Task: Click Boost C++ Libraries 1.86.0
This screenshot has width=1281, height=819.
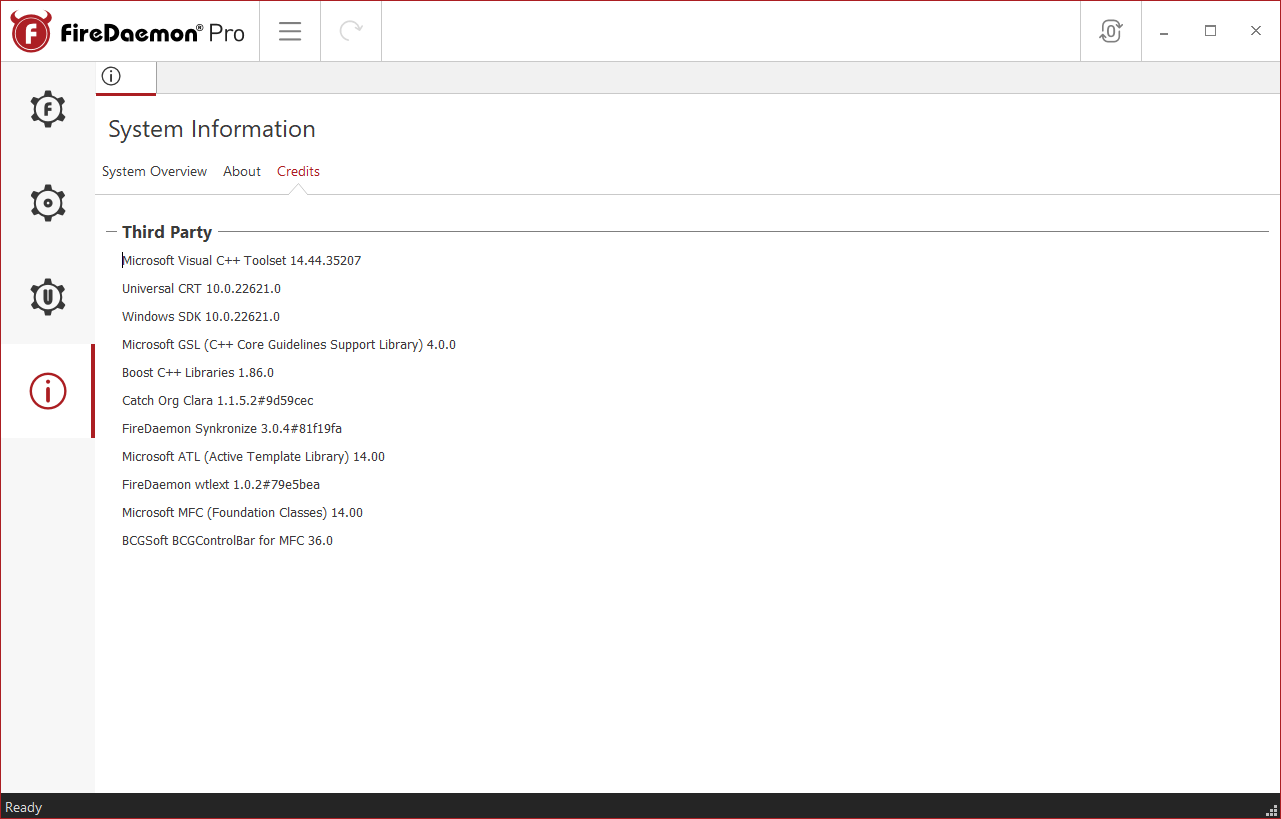Action: click(197, 373)
